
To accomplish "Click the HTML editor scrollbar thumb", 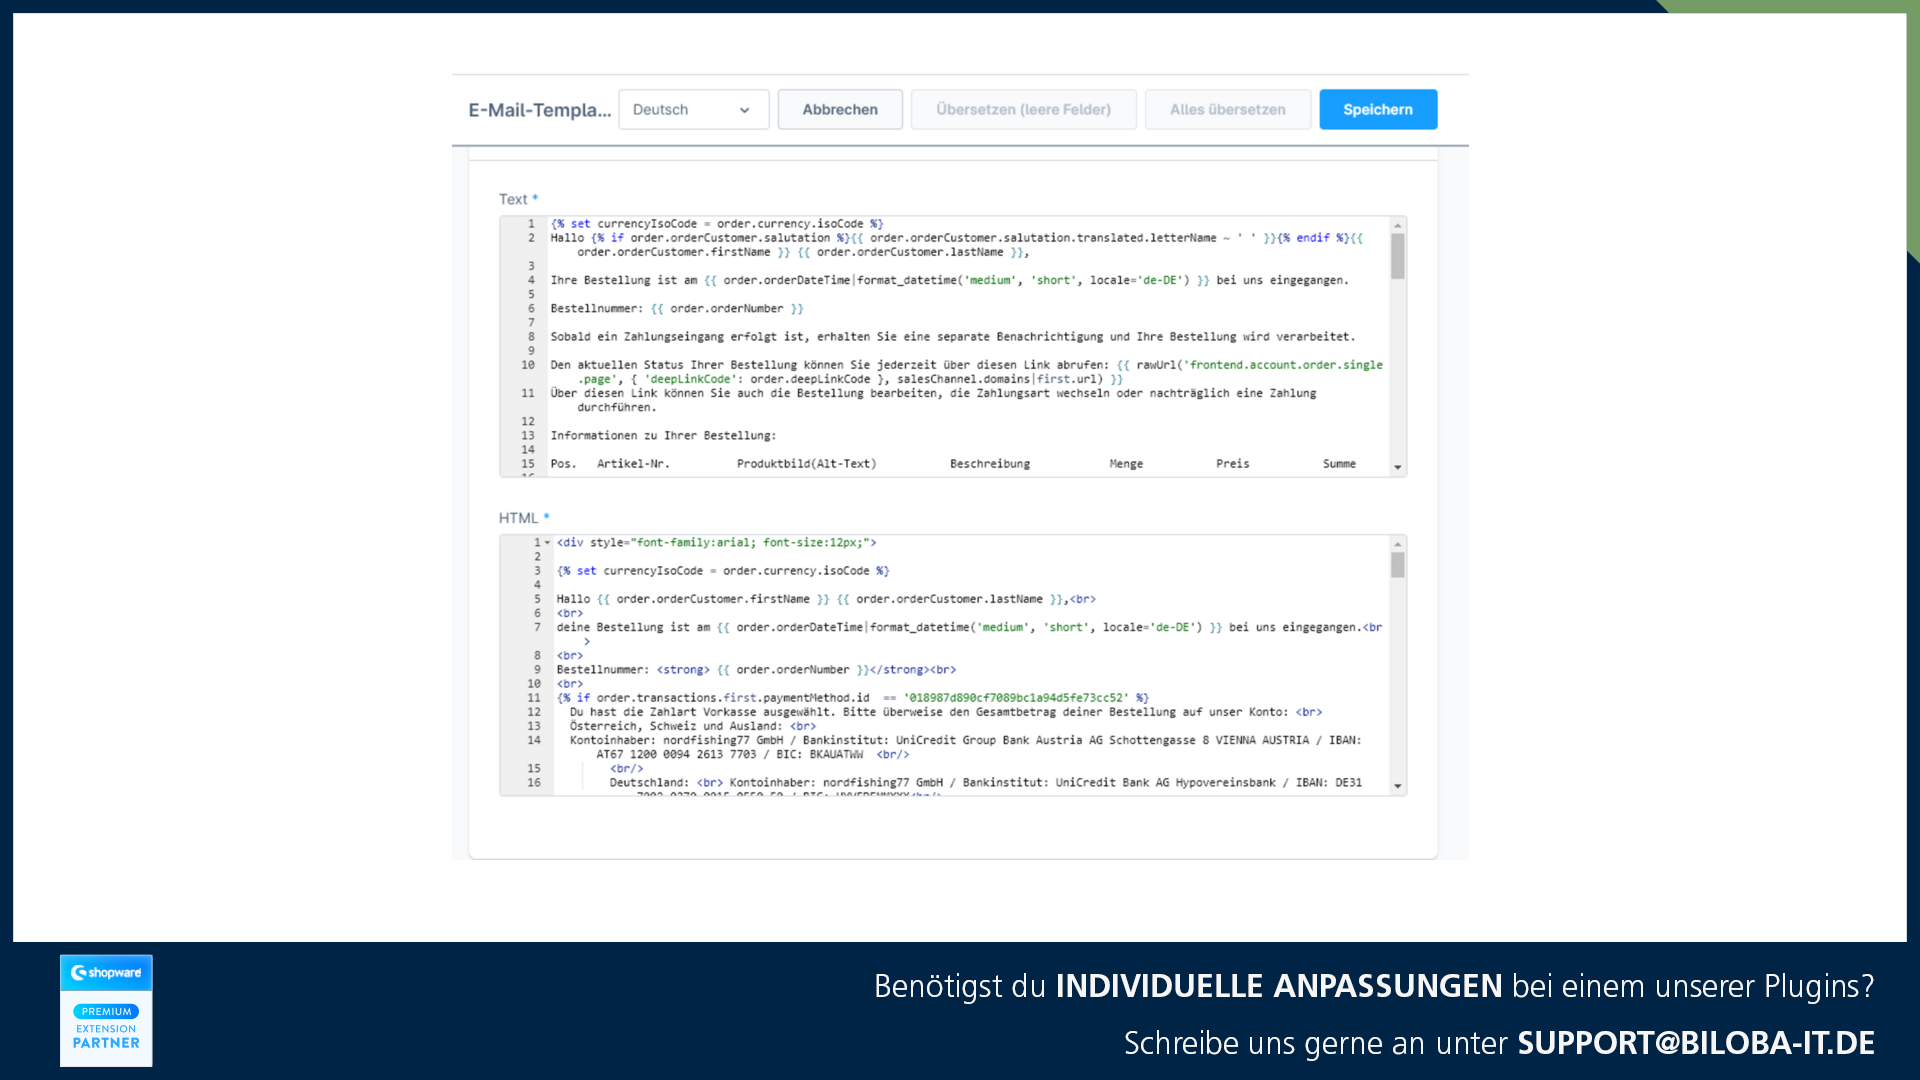I will [1398, 566].
